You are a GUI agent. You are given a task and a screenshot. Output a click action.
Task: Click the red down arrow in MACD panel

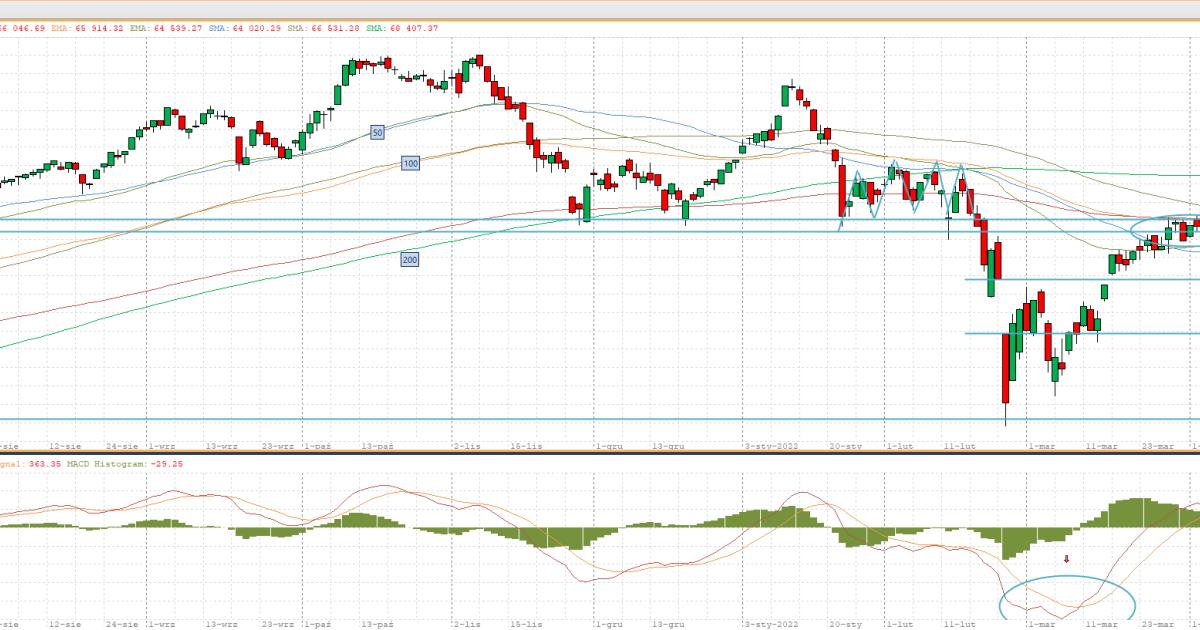pyautogui.click(x=1066, y=559)
